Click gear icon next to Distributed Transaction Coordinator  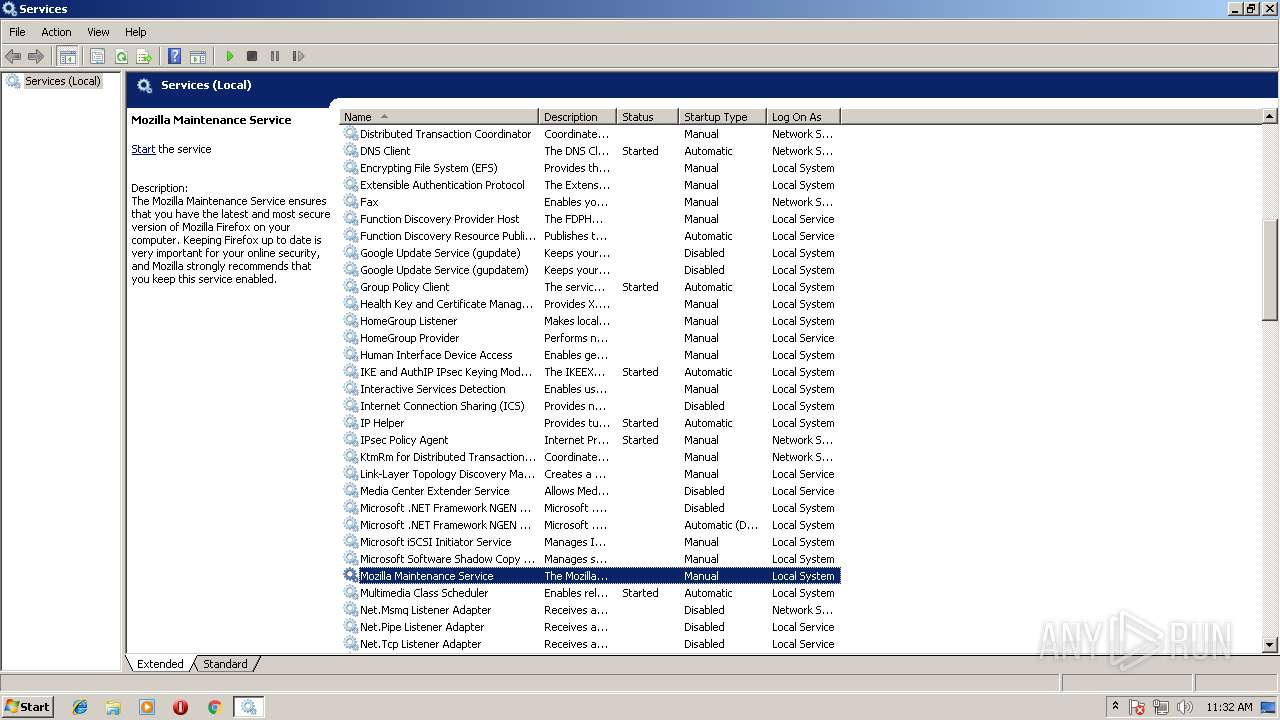(x=351, y=134)
